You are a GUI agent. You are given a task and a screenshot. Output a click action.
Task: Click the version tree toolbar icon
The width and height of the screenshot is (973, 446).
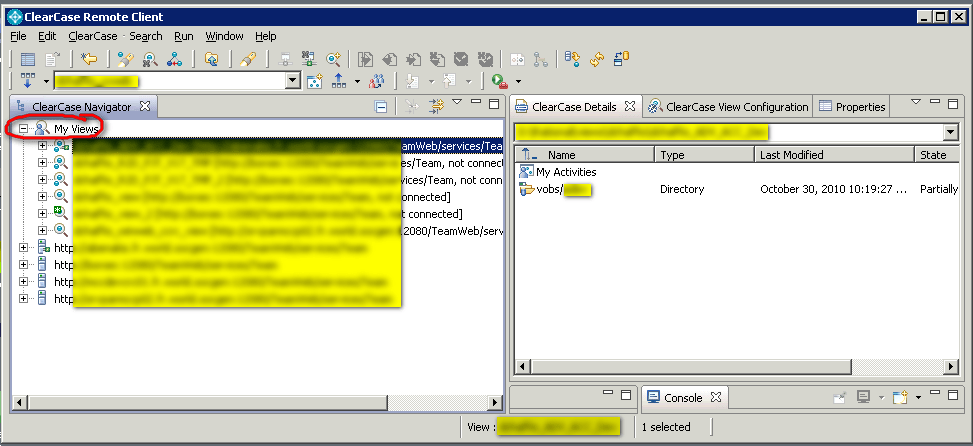(x=174, y=60)
